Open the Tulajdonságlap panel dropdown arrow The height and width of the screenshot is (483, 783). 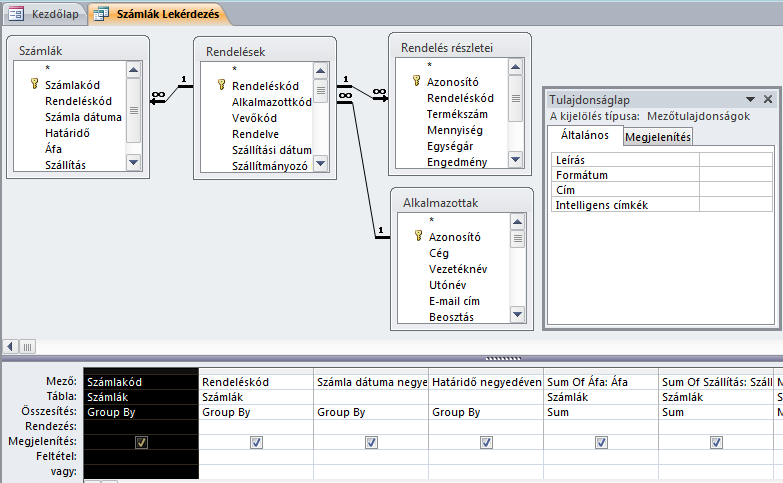tap(750, 99)
